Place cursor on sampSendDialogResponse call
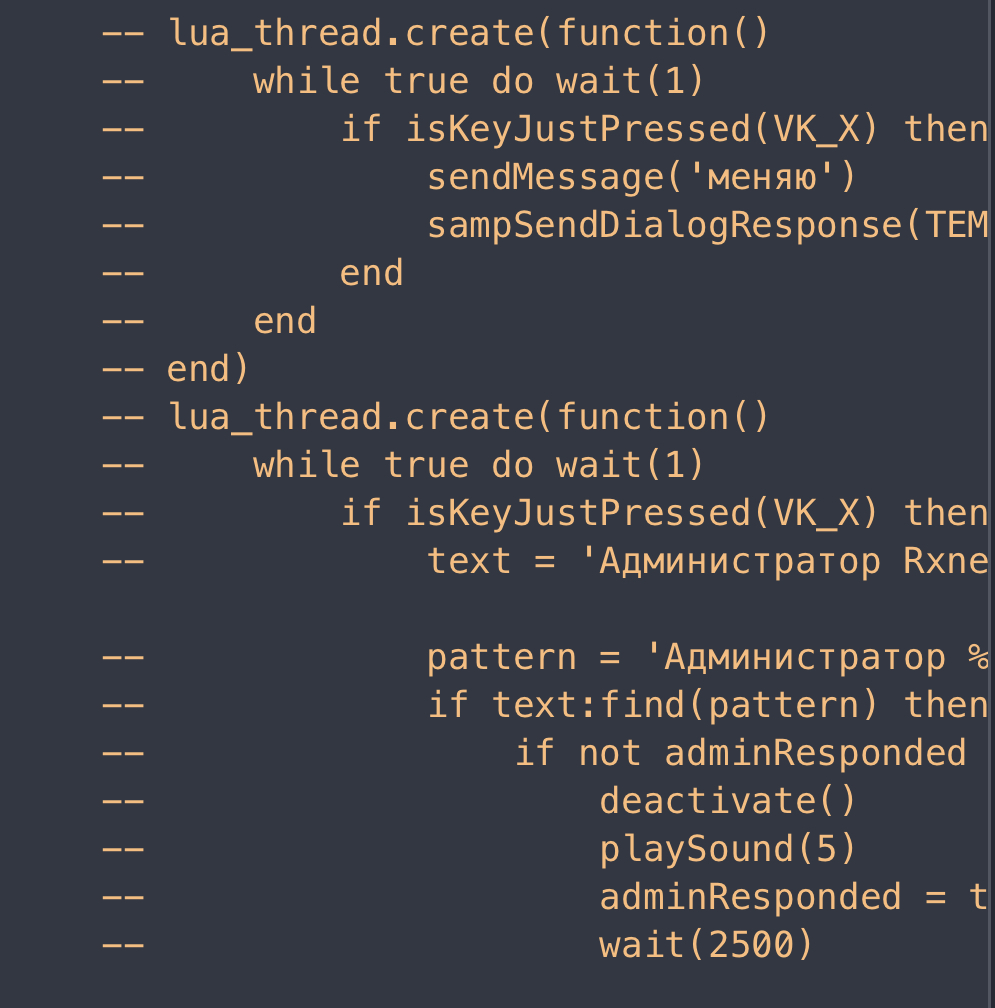The height and width of the screenshot is (1008, 995). point(707,226)
